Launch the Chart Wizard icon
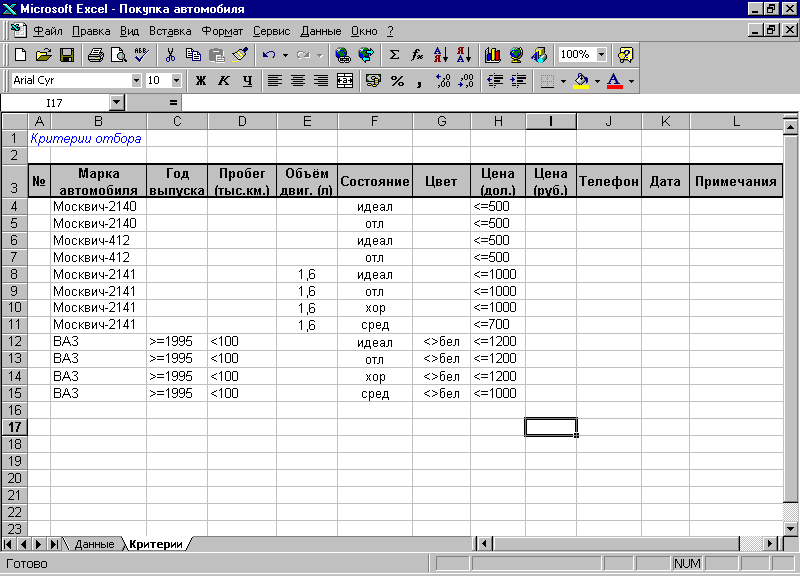 click(492, 55)
